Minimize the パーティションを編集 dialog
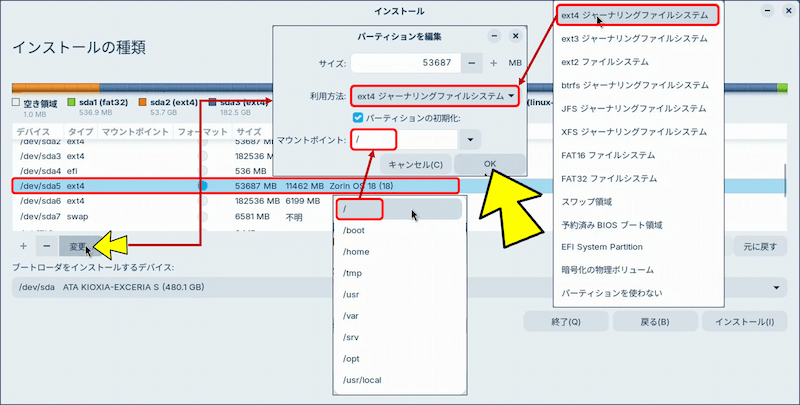 [494, 36]
